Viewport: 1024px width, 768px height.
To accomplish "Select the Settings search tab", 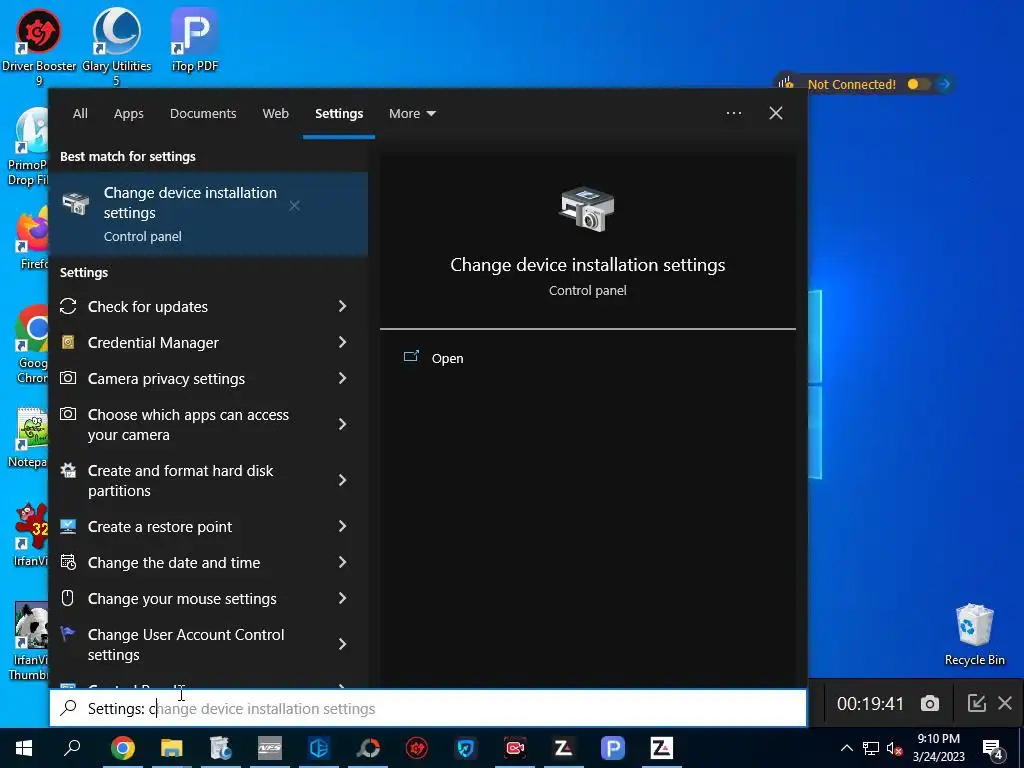I will click(x=339, y=114).
